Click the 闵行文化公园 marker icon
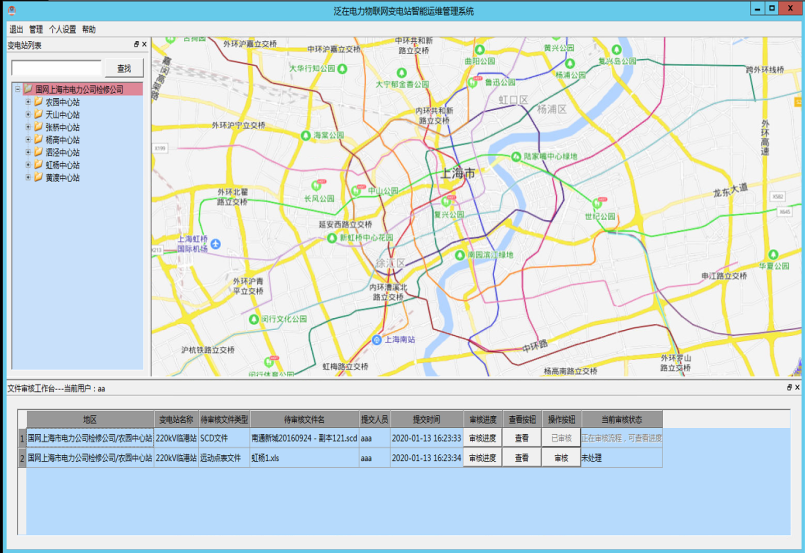Viewport: 805px width, 553px height. pos(254,319)
